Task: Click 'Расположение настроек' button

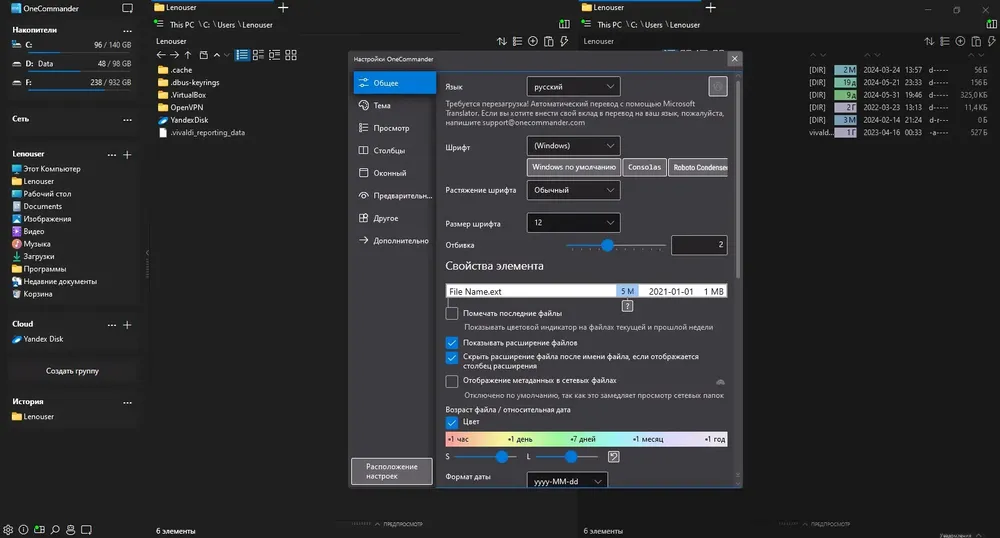Action: pyautogui.click(x=392, y=471)
